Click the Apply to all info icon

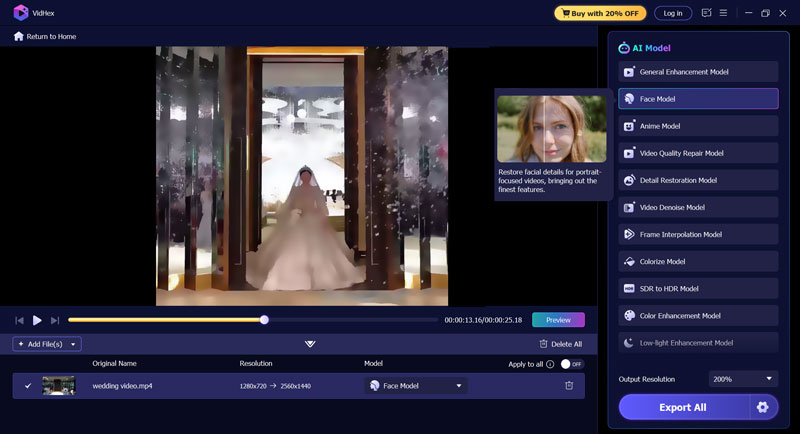(550, 364)
